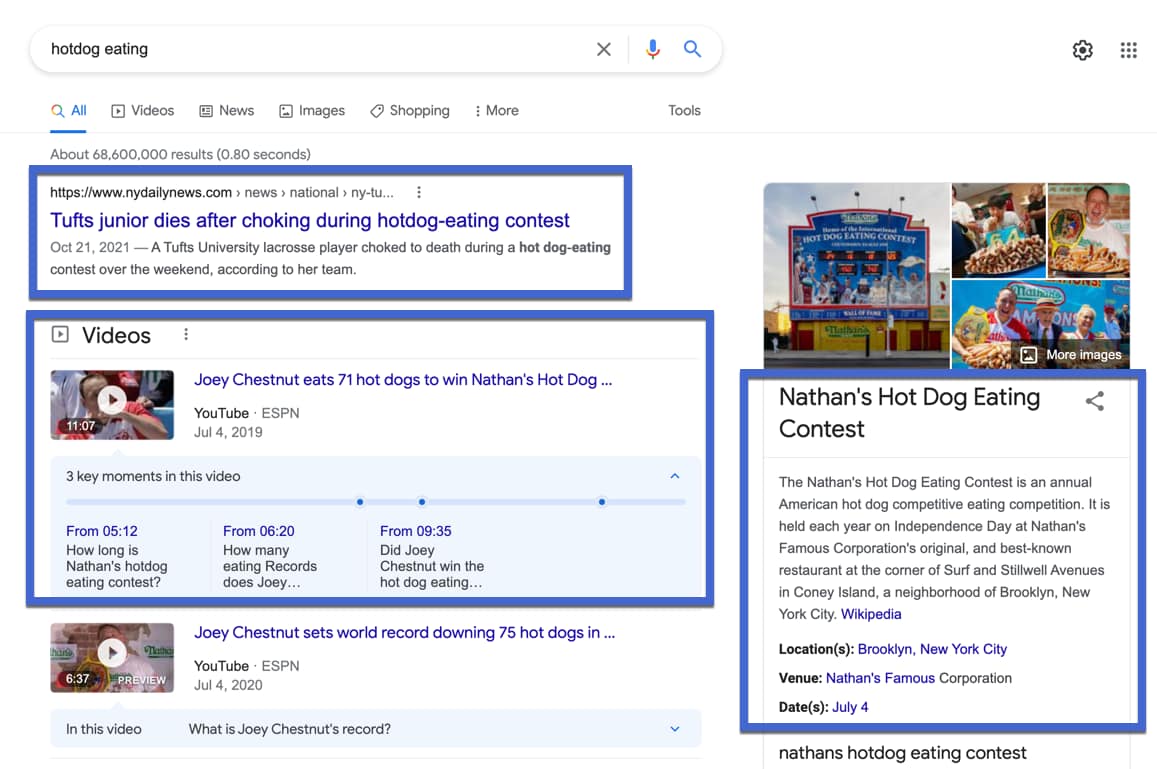This screenshot has height=769, width=1157.
Task: Collapse the 3 key moments section
Action: [675, 476]
